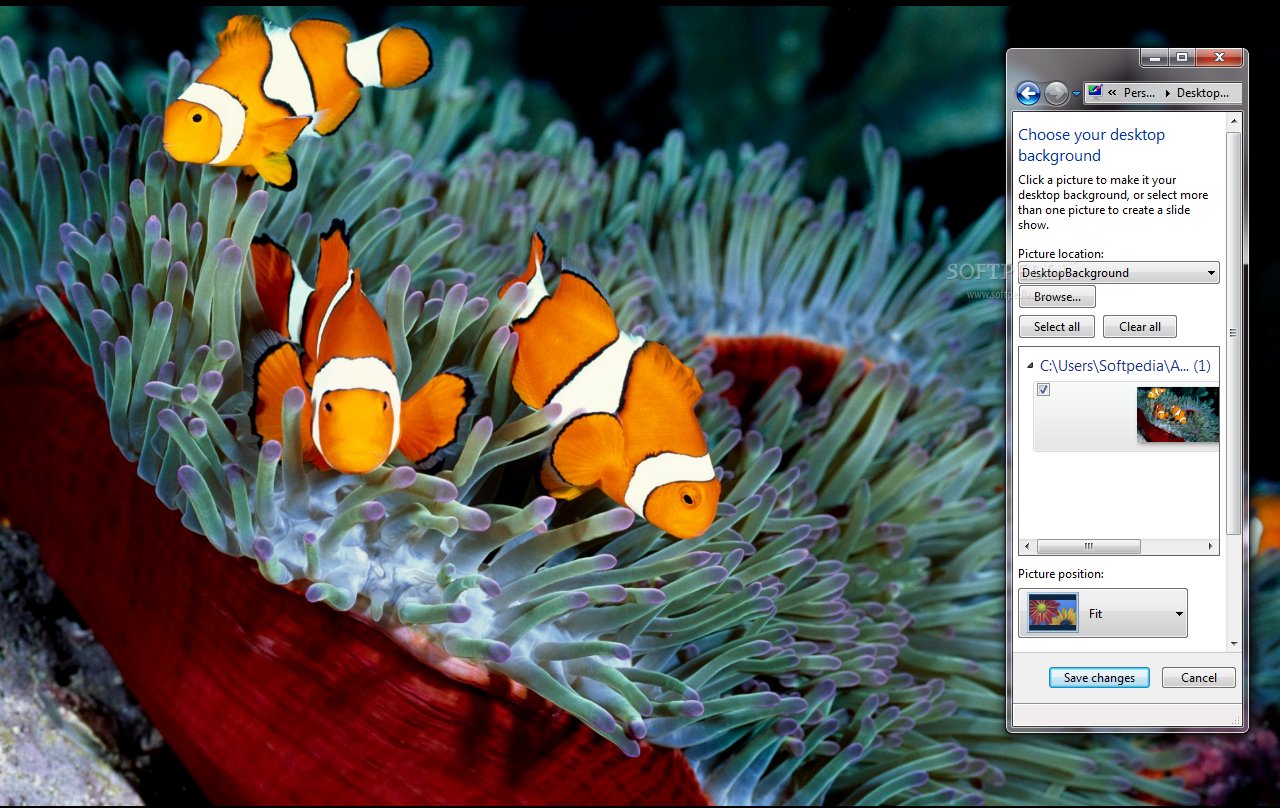Go back with the blue Back arrow
The width and height of the screenshot is (1280, 808).
[x=1028, y=93]
